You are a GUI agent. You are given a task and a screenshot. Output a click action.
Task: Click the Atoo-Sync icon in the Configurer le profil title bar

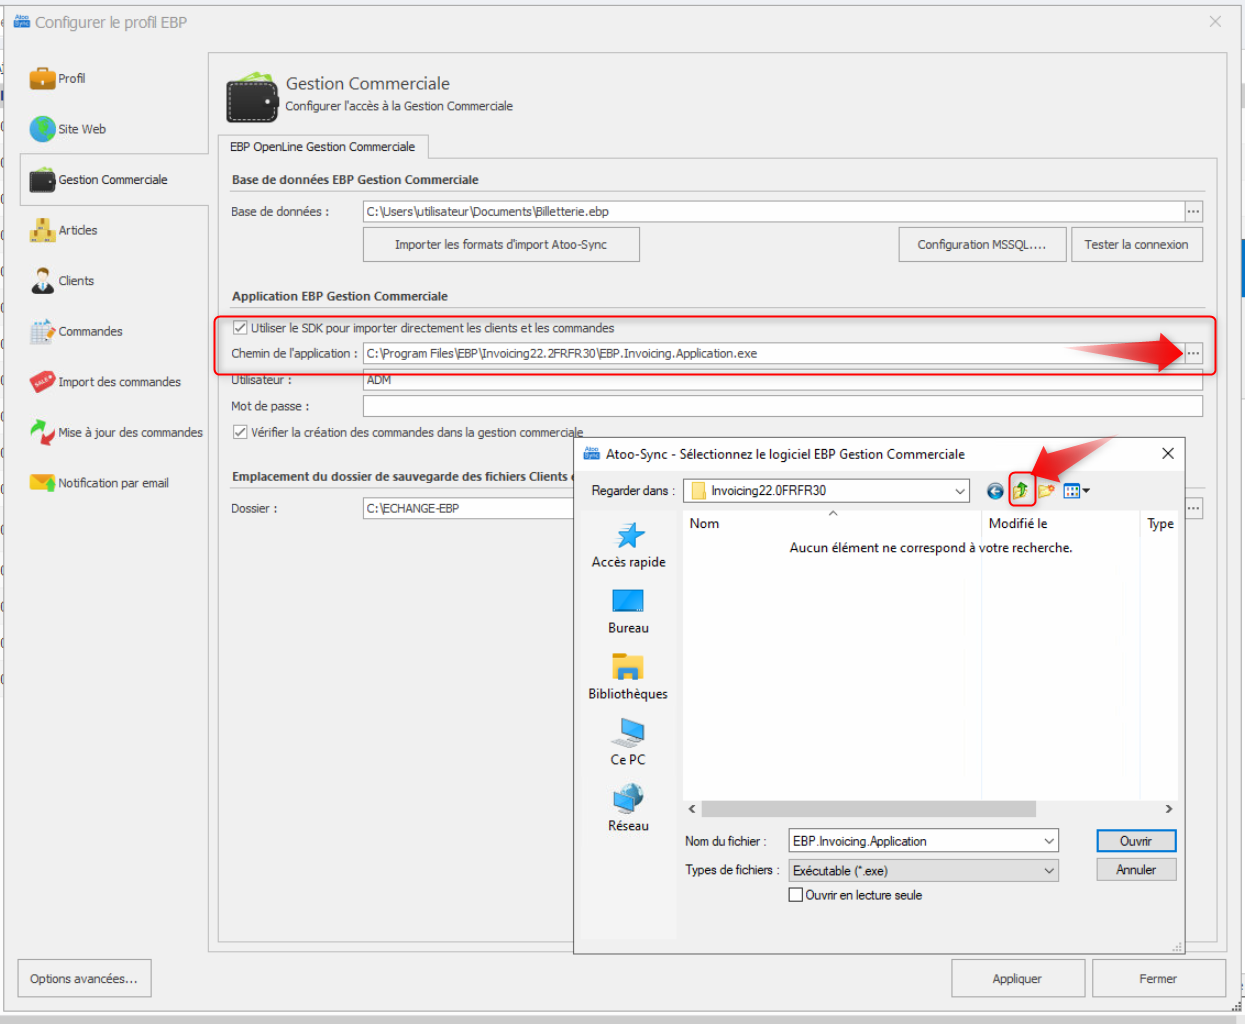pos(22,21)
